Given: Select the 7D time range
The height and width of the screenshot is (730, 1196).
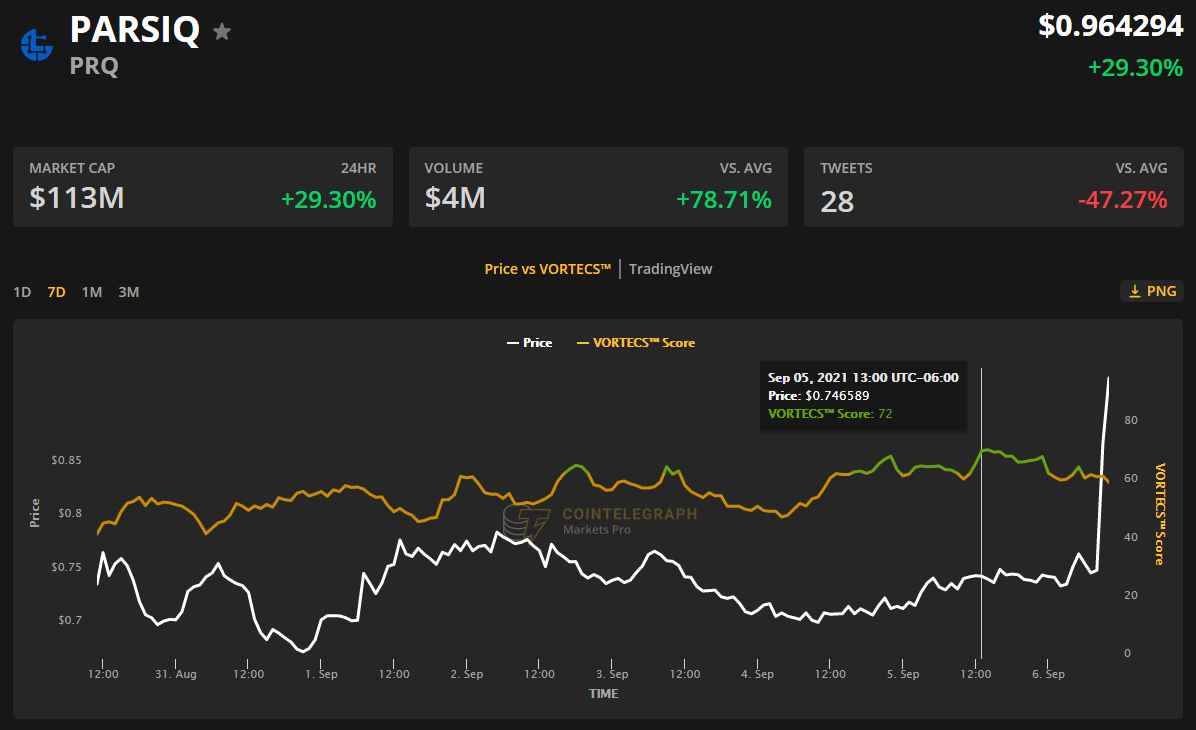Looking at the screenshot, I should (57, 292).
